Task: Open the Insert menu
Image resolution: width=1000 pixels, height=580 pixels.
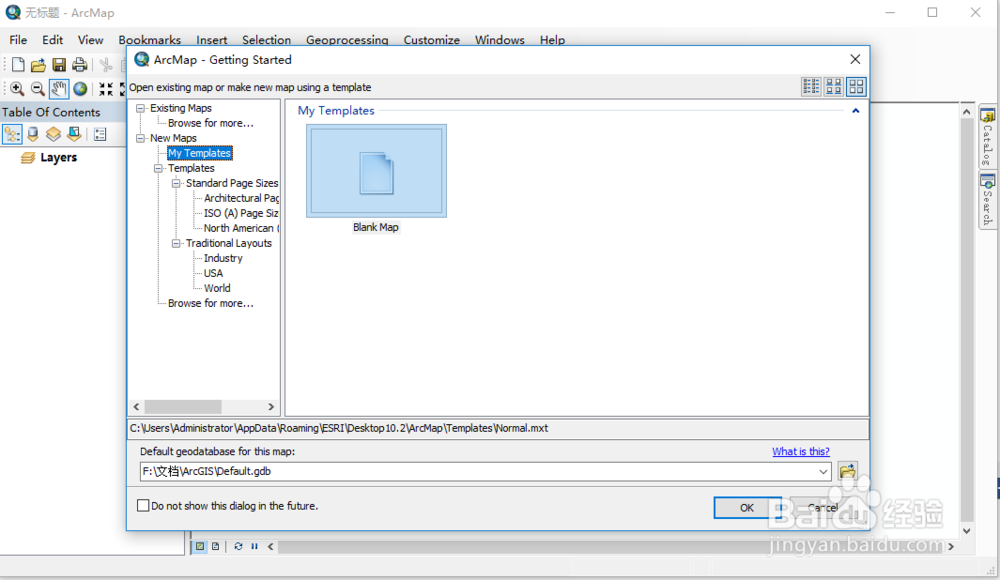Action: coord(212,40)
